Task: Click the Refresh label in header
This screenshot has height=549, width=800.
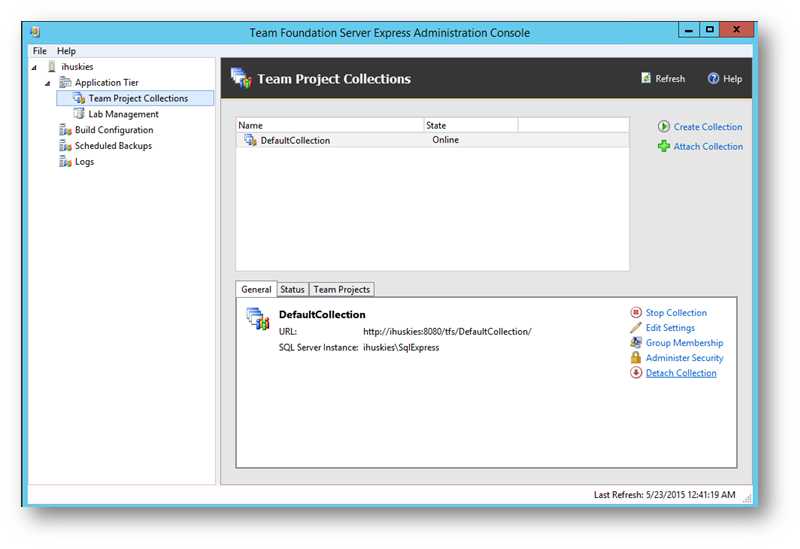Action: point(670,79)
